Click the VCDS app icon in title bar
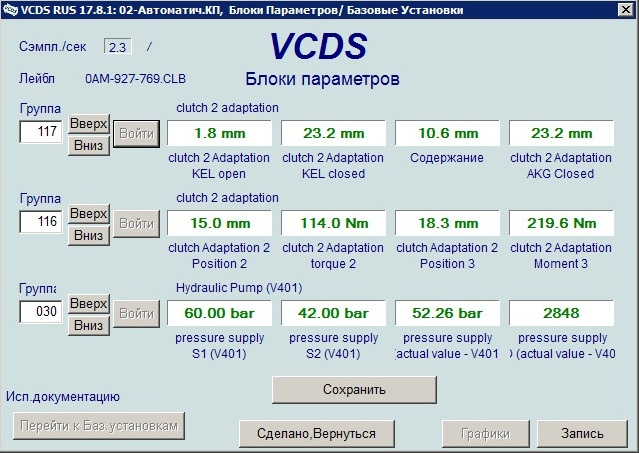 (x=10, y=9)
